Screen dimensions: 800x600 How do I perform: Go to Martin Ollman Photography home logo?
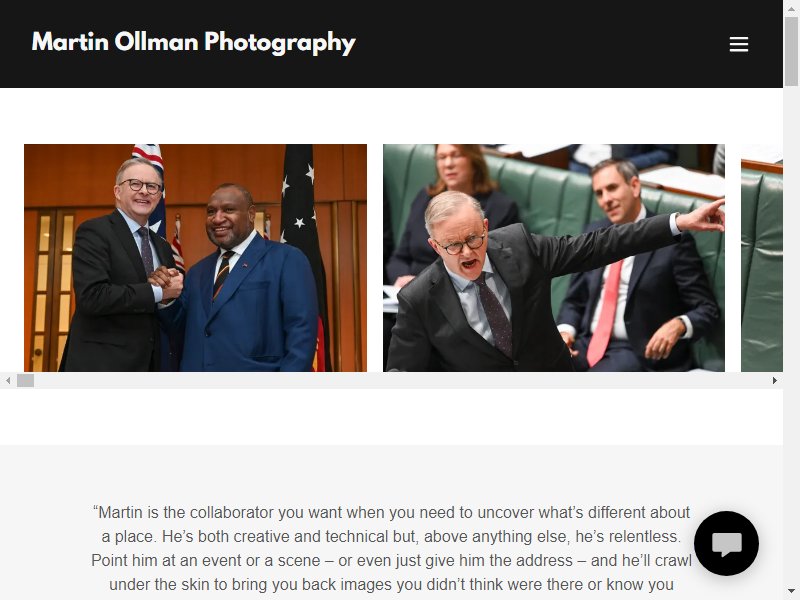pos(193,42)
